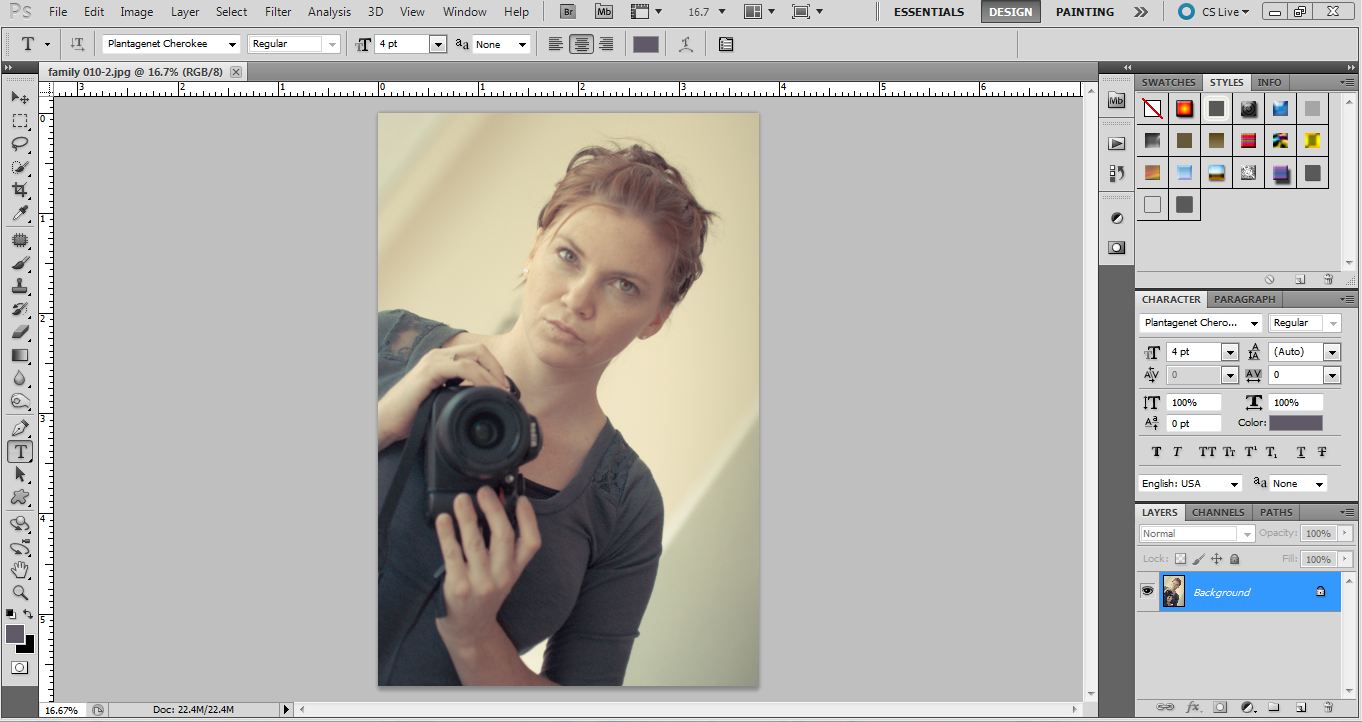
Task: Select the Move tool
Action: (x=20, y=97)
